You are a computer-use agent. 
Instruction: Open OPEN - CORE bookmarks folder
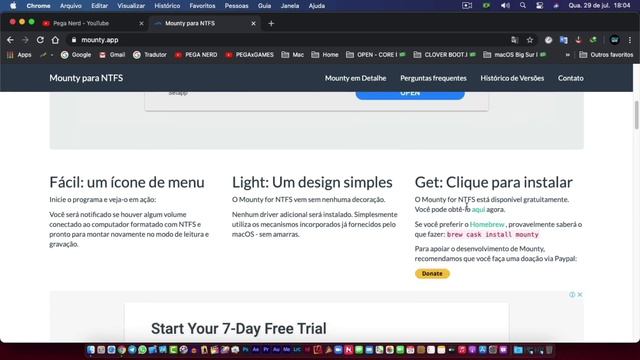pyautogui.click(x=376, y=55)
